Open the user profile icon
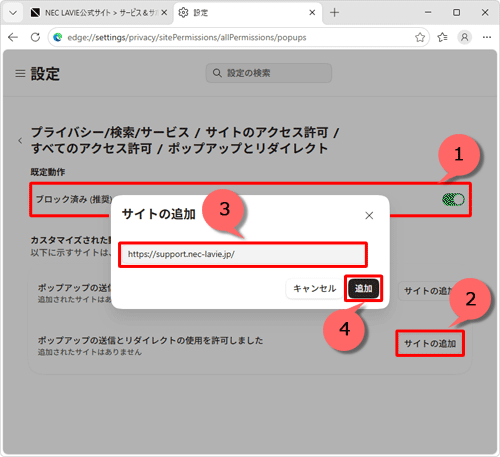Screen dimensions: 500x457 [x=465, y=37]
